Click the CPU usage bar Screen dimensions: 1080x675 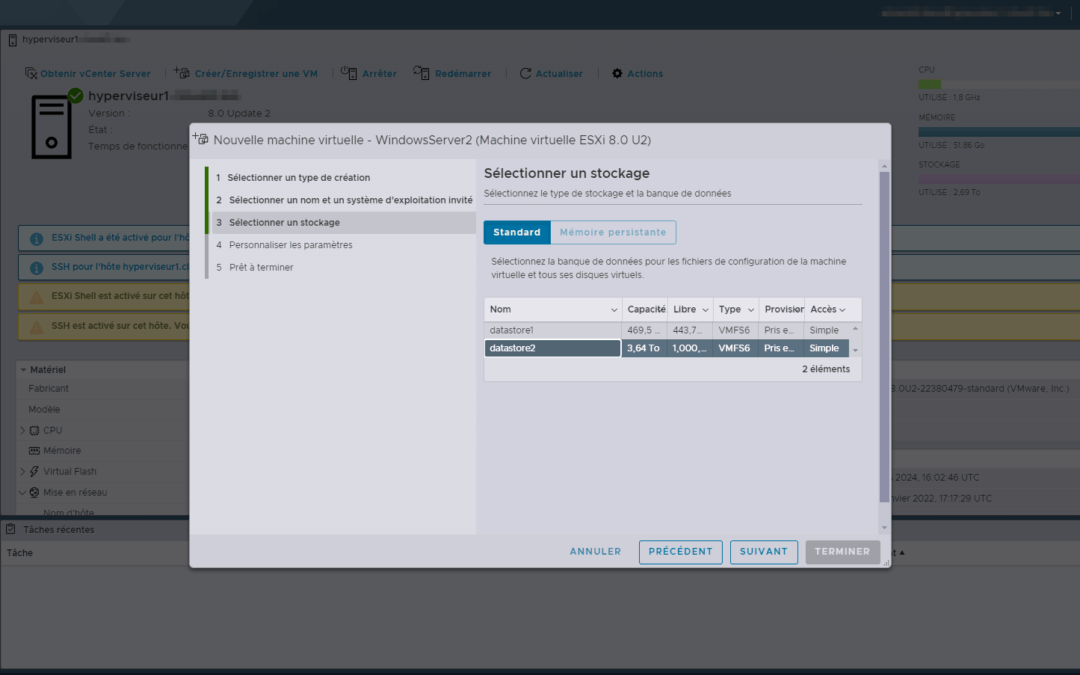tap(999, 84)
